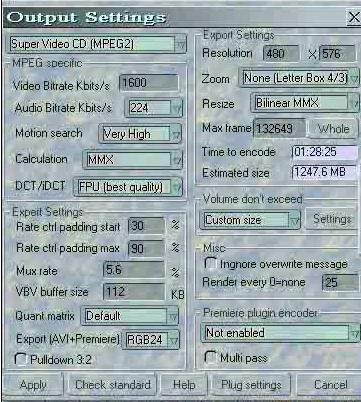
Task: Click the Whole button next to Max frame
Action: pos(333,129)
